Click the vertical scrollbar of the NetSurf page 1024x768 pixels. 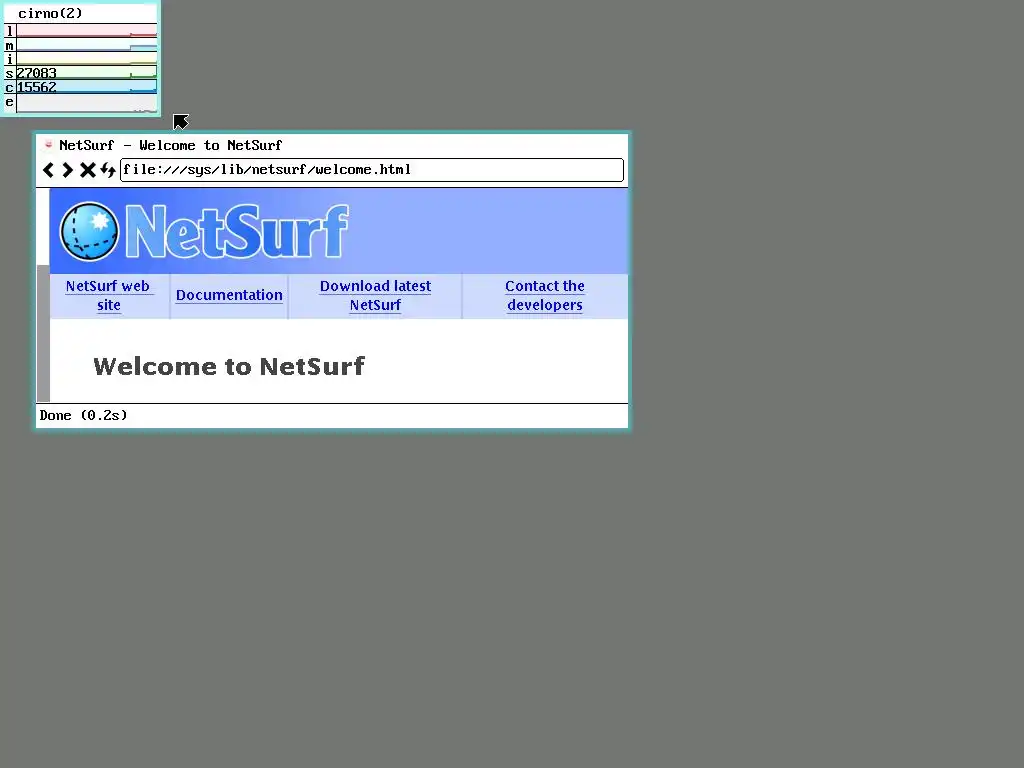tap(43, 295)
